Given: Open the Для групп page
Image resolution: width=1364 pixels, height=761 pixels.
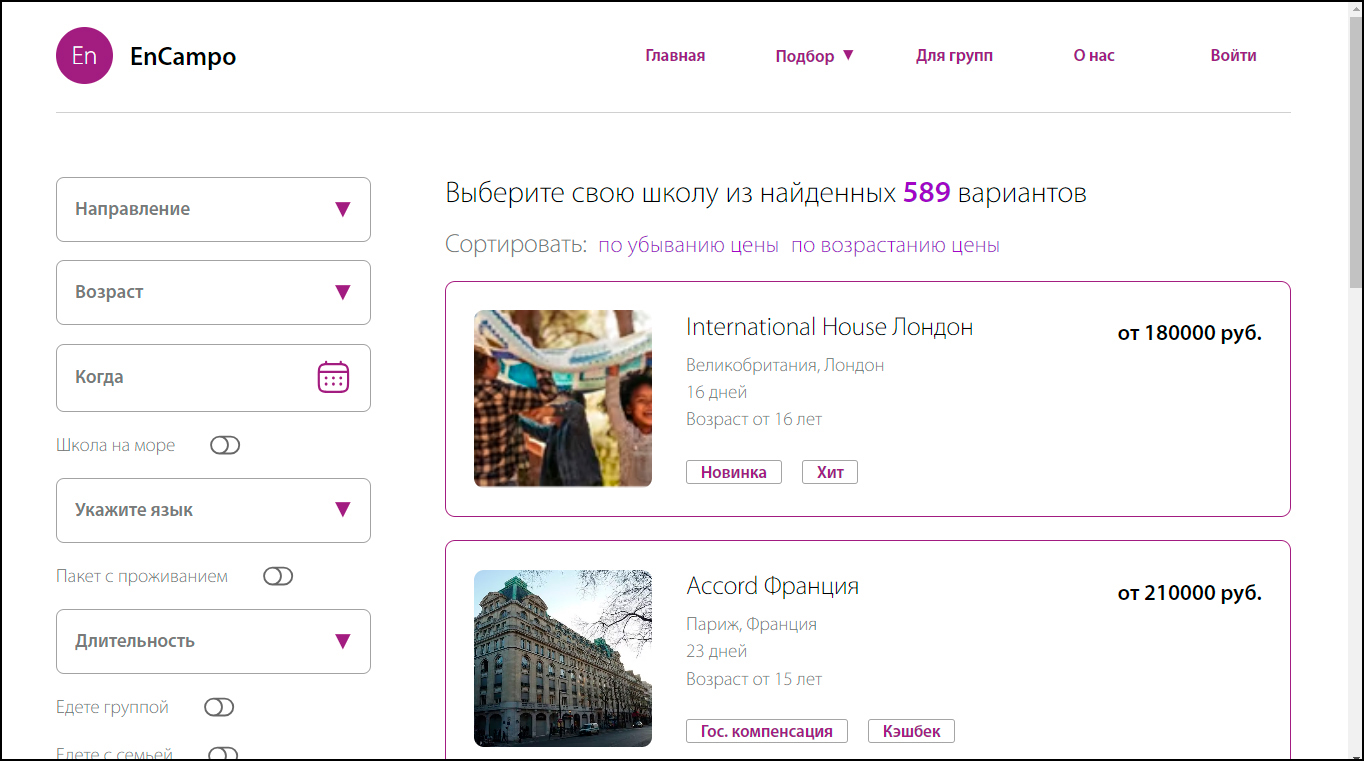Looking at the screenshot, I should [954, 56].
